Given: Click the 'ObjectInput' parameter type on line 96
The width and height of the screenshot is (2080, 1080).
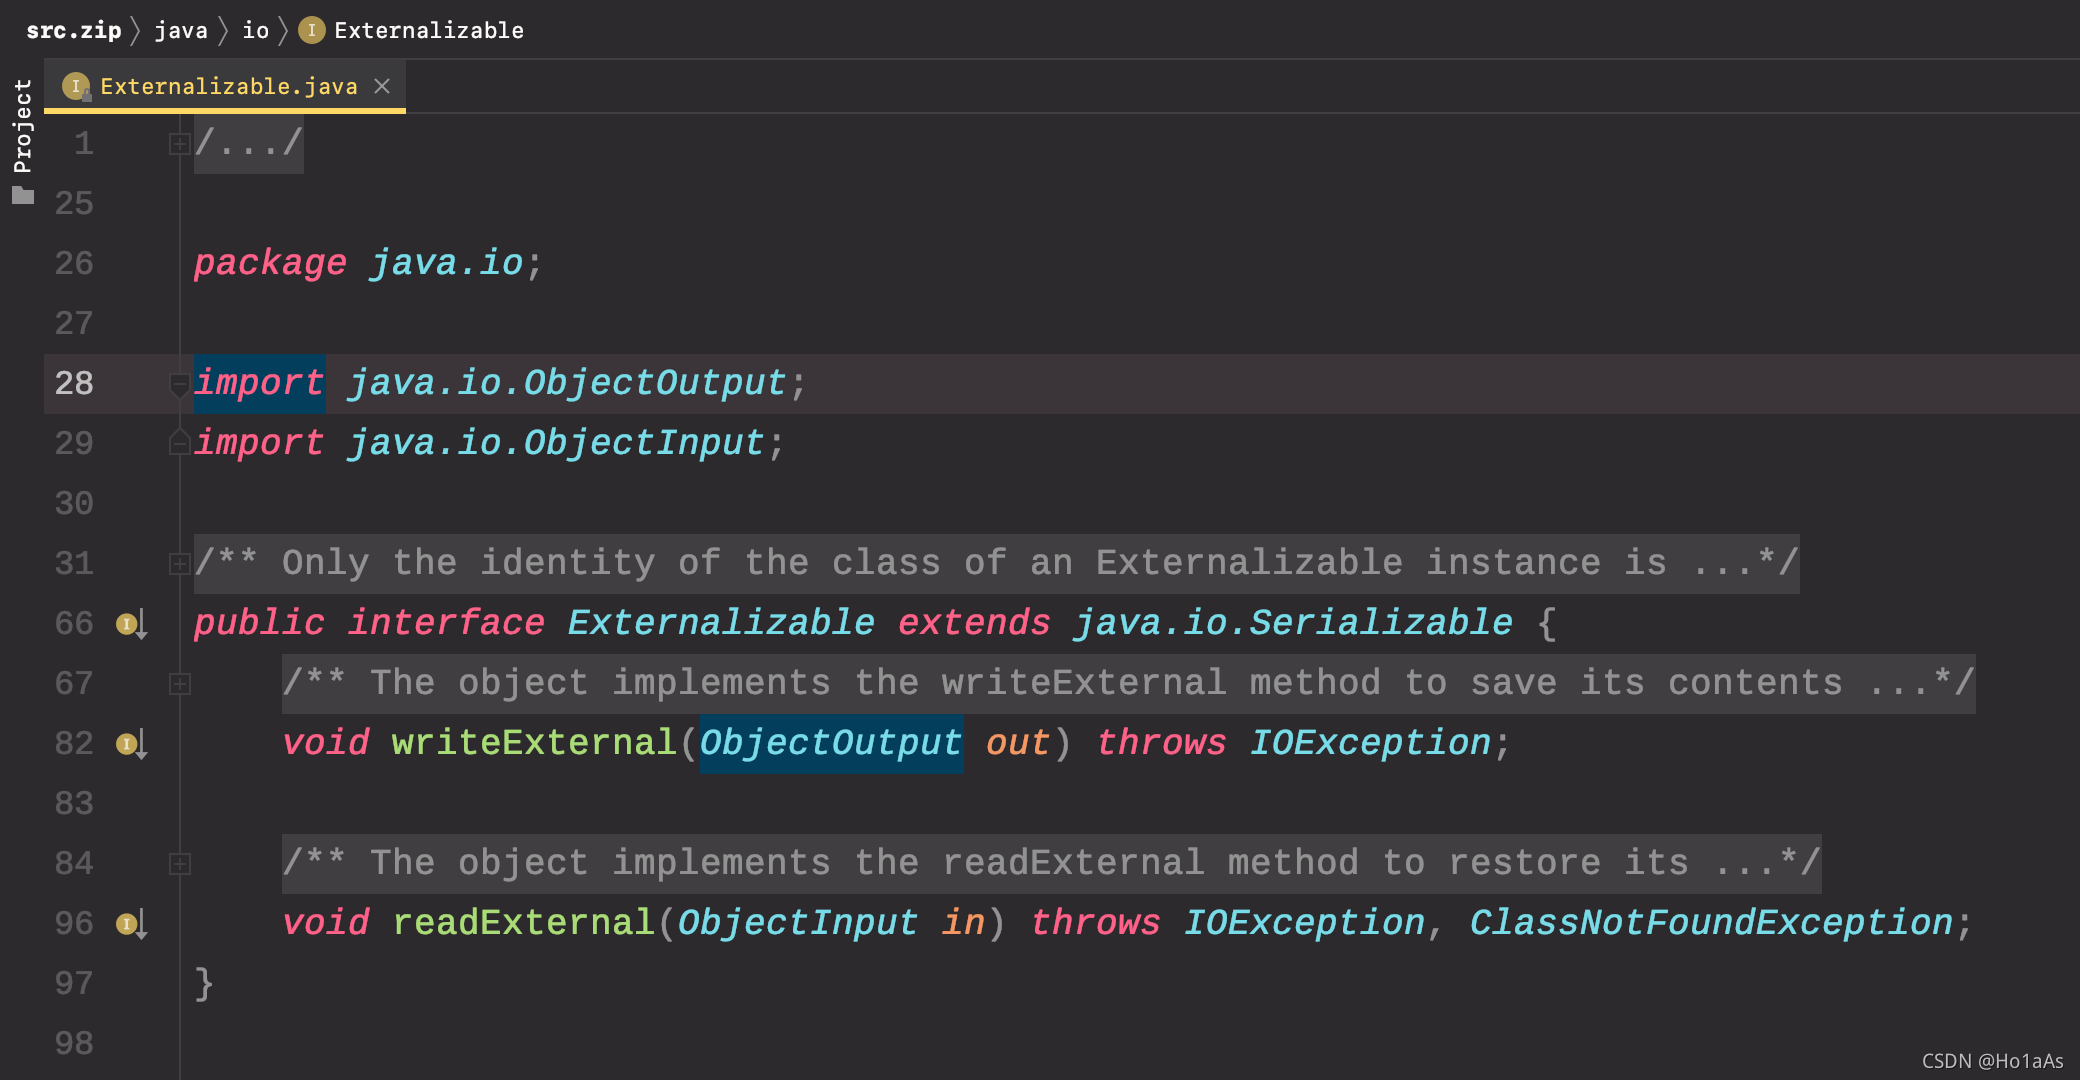Looking at the screenshot, I should (798, 923).
